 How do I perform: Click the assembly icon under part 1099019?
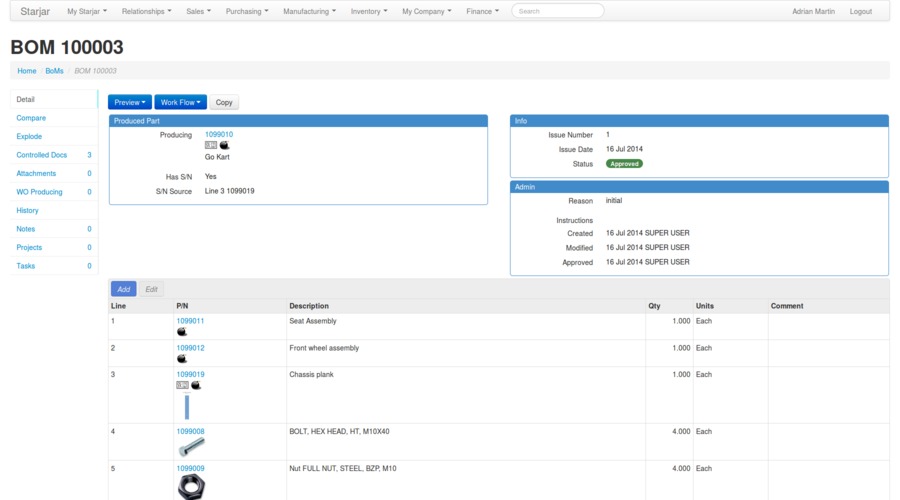point(196,385)
